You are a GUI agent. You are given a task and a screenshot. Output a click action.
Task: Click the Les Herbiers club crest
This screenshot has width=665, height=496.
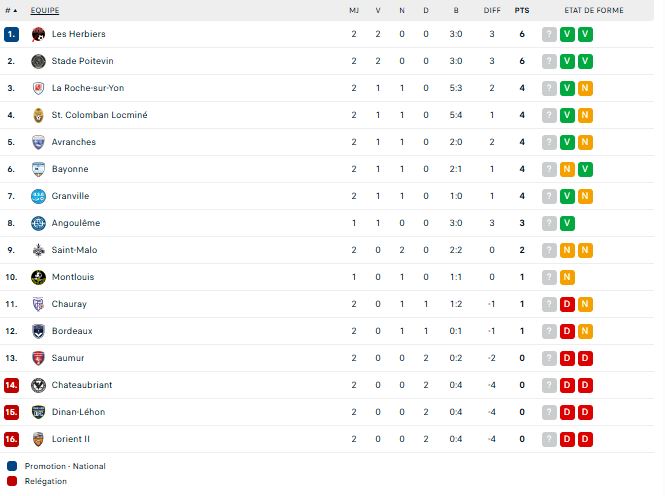click(x=38, y=34)
